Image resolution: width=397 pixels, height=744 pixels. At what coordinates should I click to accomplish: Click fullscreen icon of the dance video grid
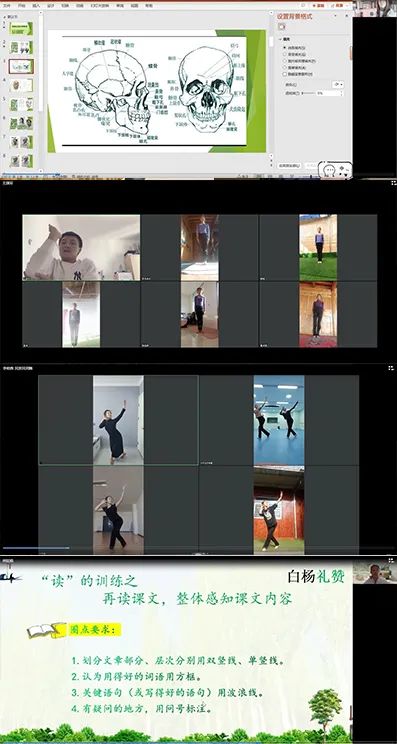coord(392,368)
